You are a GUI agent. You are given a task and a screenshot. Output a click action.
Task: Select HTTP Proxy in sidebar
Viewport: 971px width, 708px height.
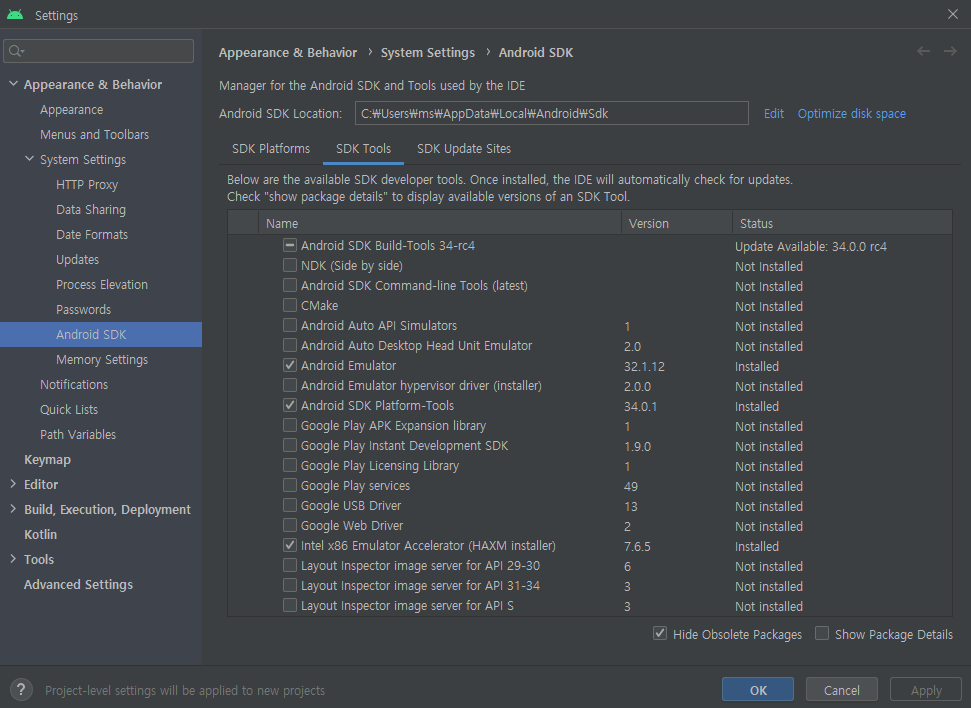click(x=87, y=185)
